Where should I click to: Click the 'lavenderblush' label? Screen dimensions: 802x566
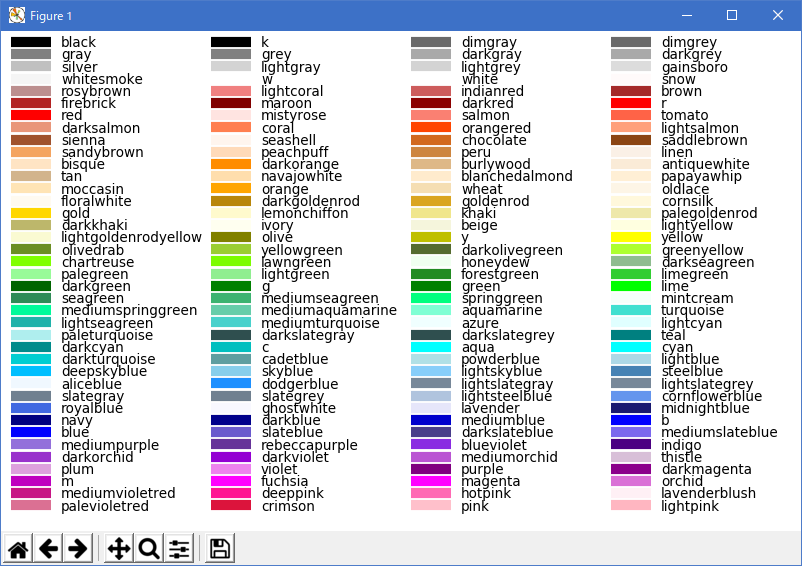[x=708, y=493]
